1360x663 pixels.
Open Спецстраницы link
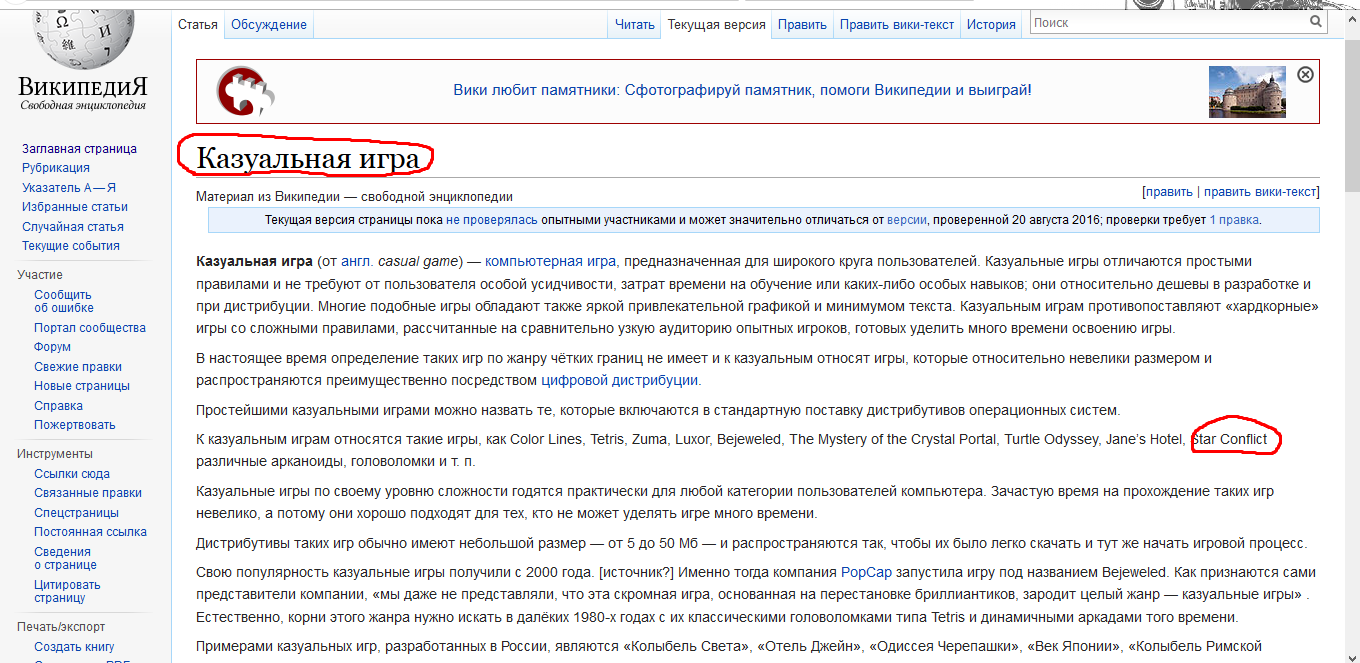[x=76, y=513]
